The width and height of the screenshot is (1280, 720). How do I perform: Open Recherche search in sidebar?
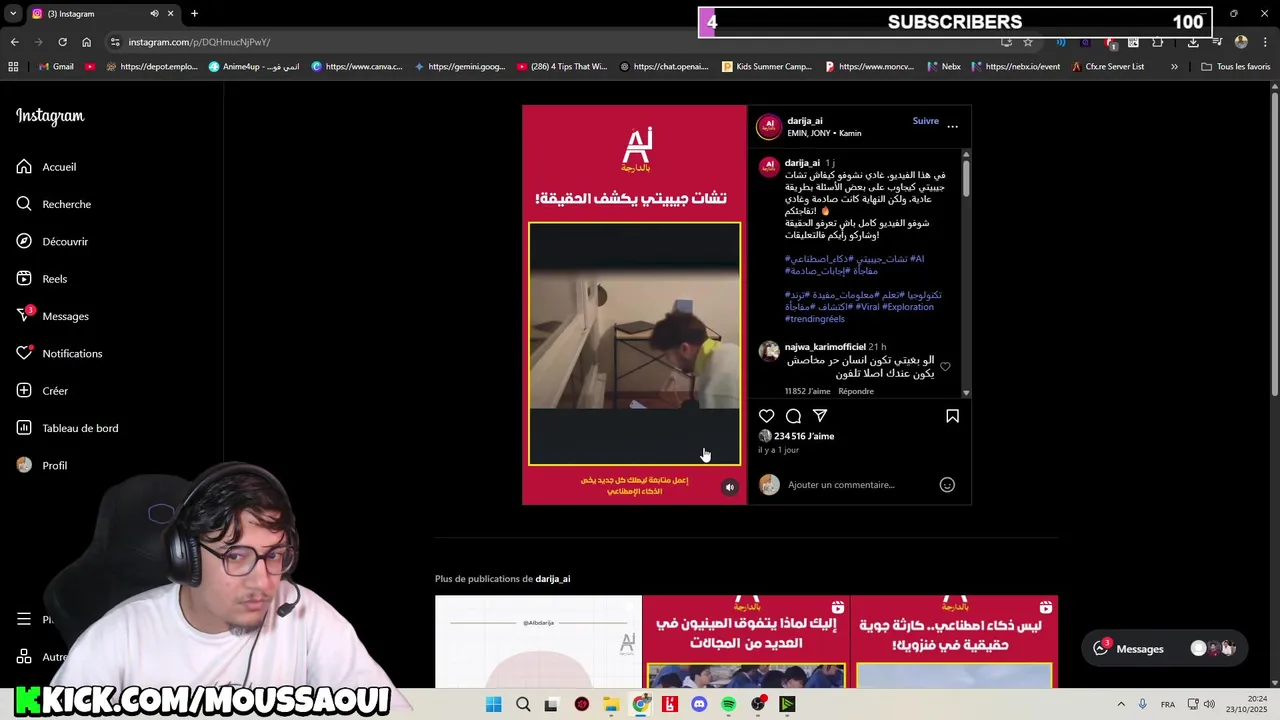[x=54, y=204]
